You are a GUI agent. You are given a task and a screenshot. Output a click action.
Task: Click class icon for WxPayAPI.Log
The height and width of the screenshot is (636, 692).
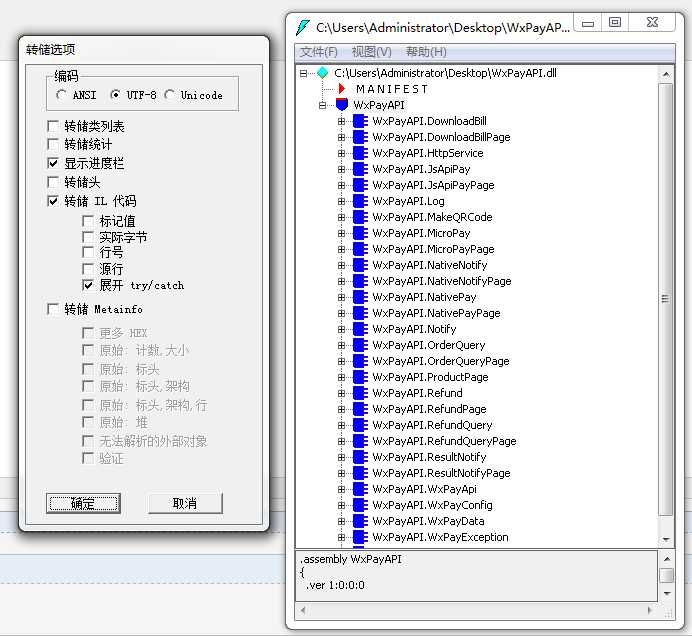360,201
